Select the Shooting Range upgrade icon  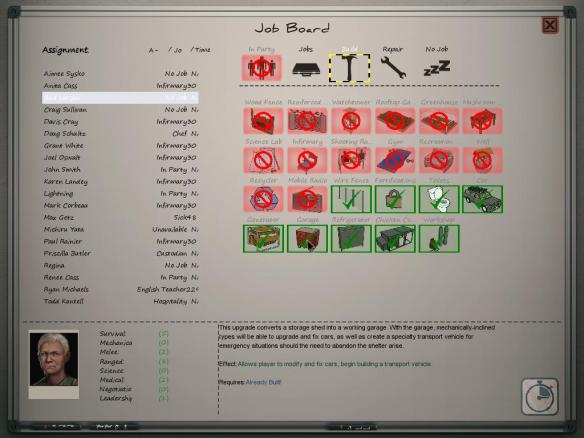coord(351,160)
